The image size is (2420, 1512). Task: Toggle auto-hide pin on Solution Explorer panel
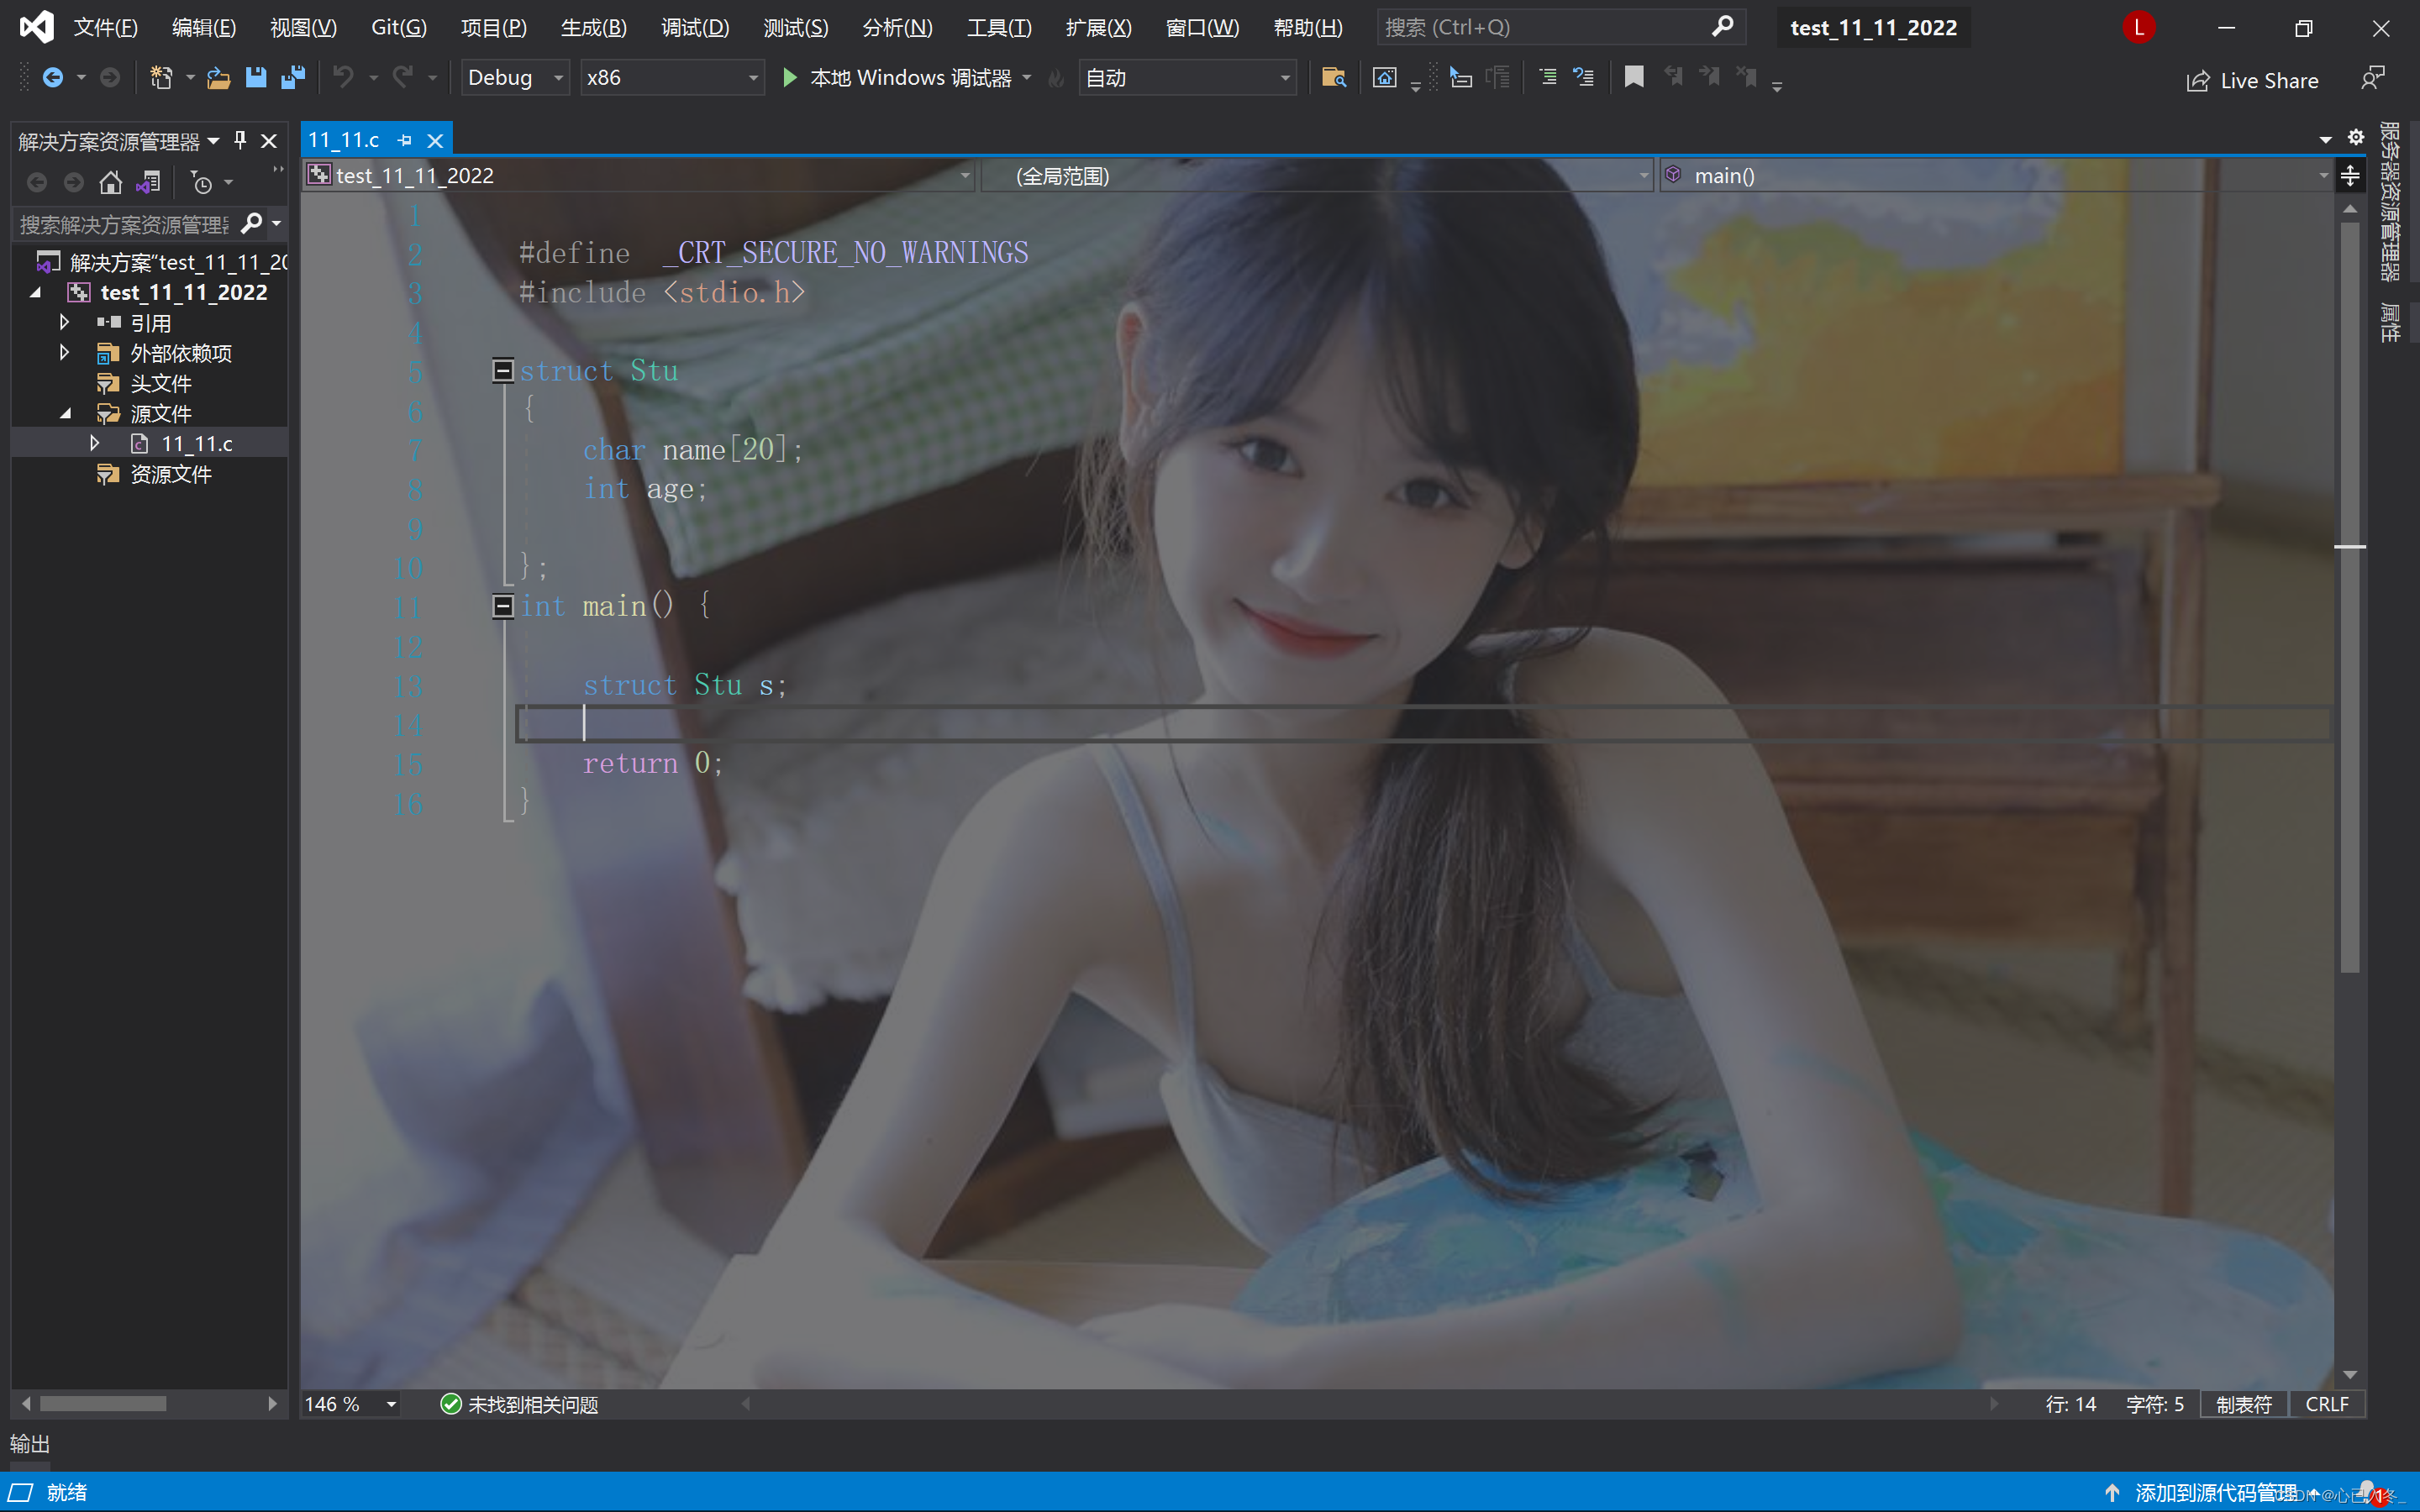240,140
